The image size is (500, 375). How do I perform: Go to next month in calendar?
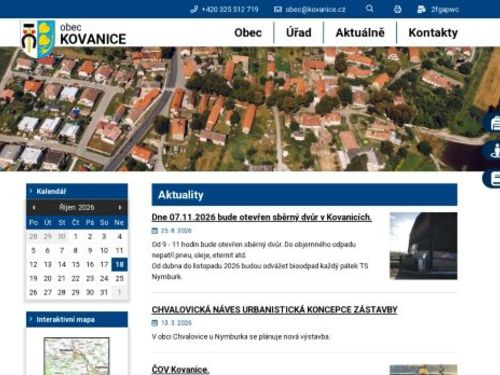pos(120,207)
